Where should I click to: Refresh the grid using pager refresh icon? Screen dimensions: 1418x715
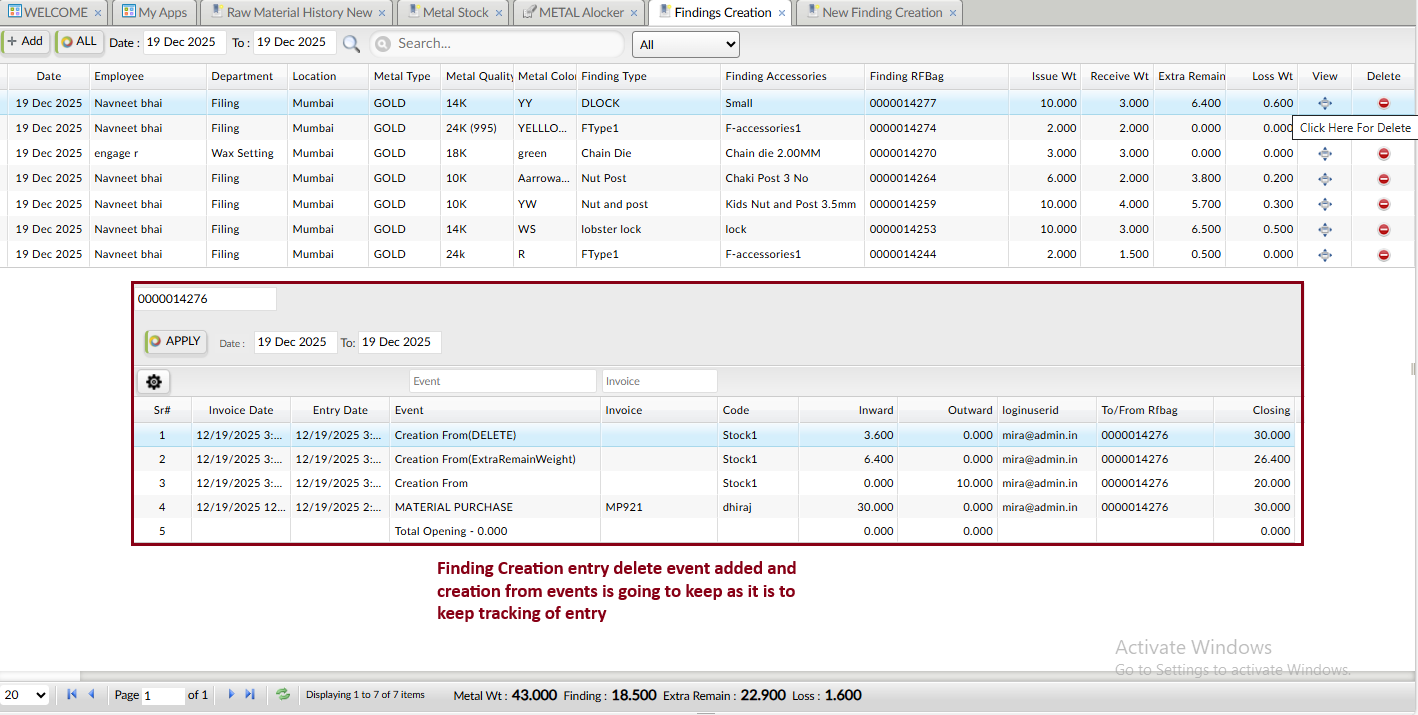point(283,694)
